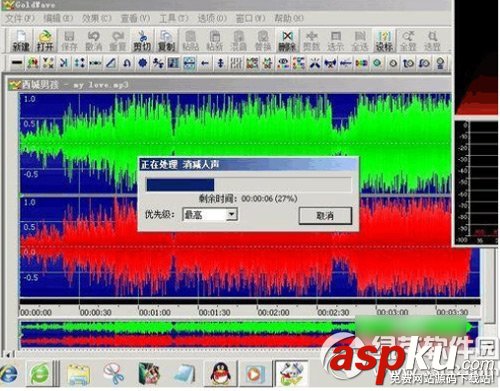Open the 帮助(H) menu
500x391 pixels.
(x=289, y=18)
